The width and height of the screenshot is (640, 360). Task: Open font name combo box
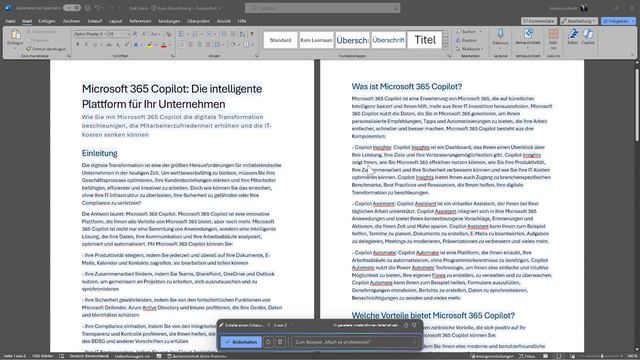(x=90, y=34)
